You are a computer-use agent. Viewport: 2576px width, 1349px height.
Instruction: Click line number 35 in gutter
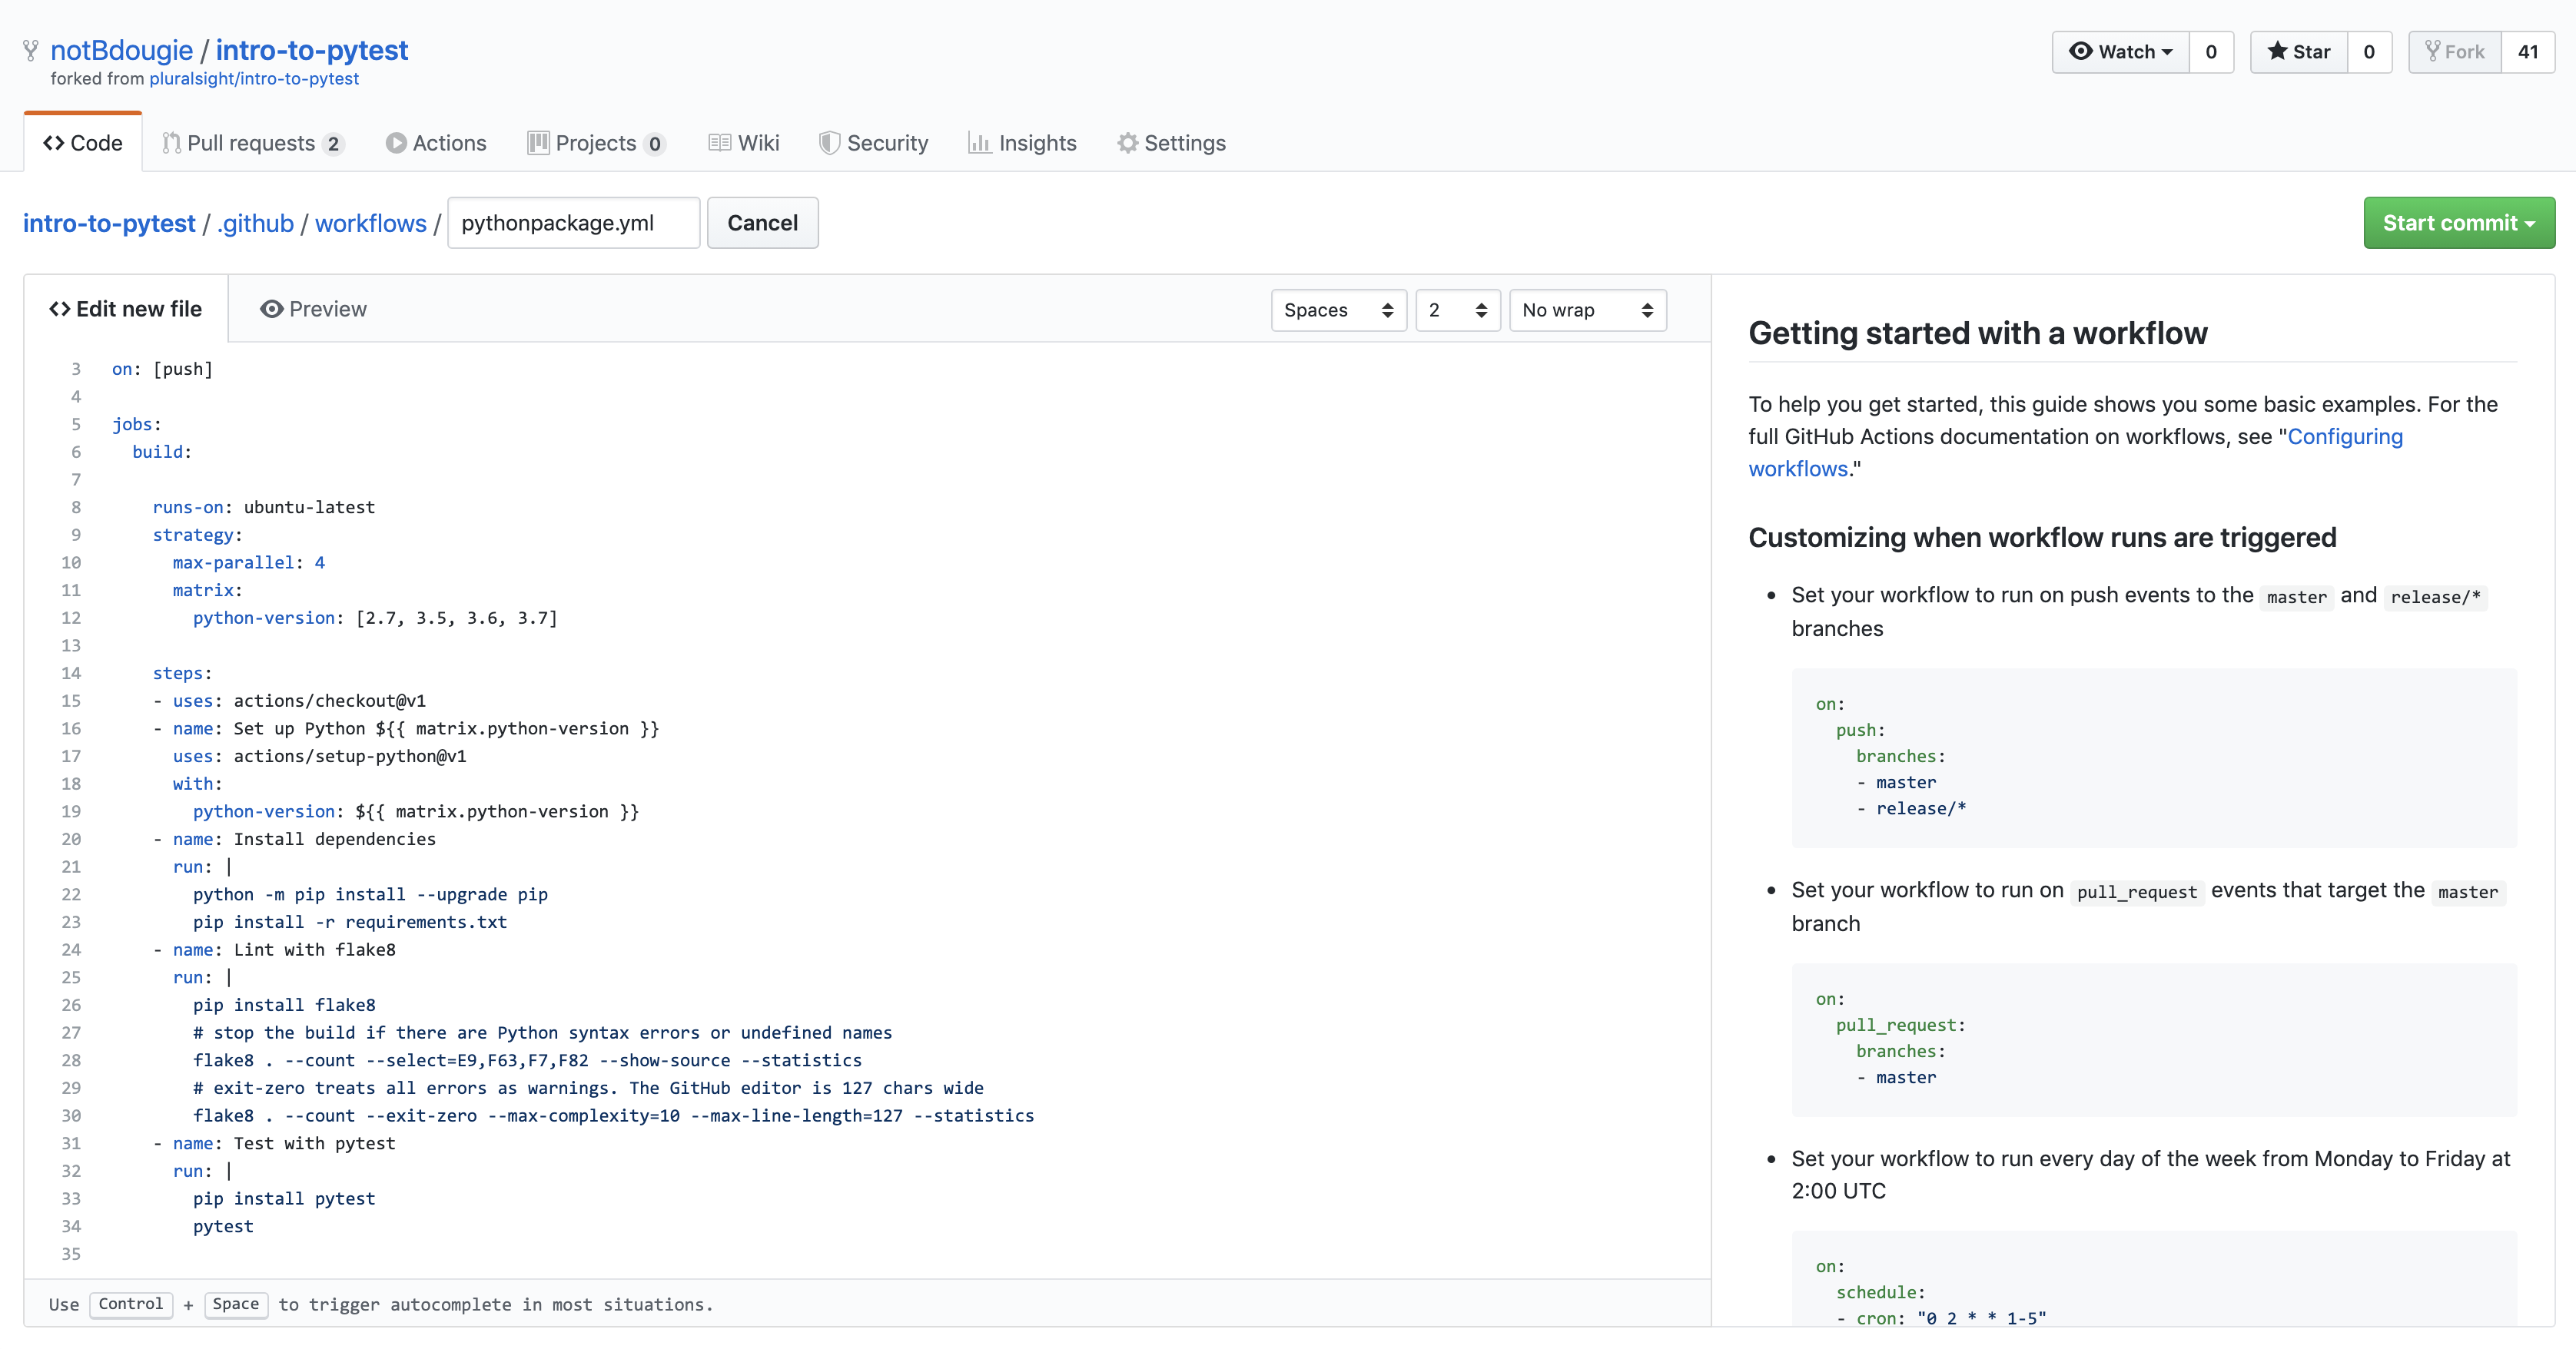tap(71, 1254)
